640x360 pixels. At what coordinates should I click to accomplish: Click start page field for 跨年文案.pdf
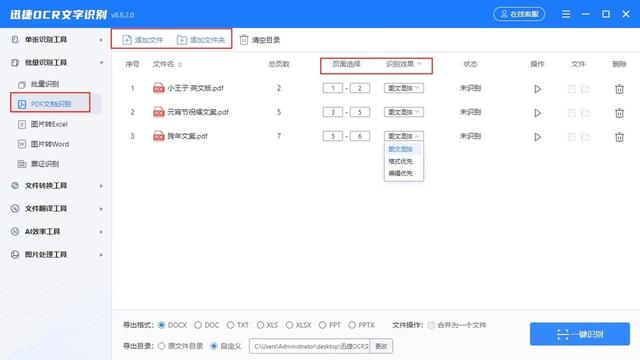333,136
